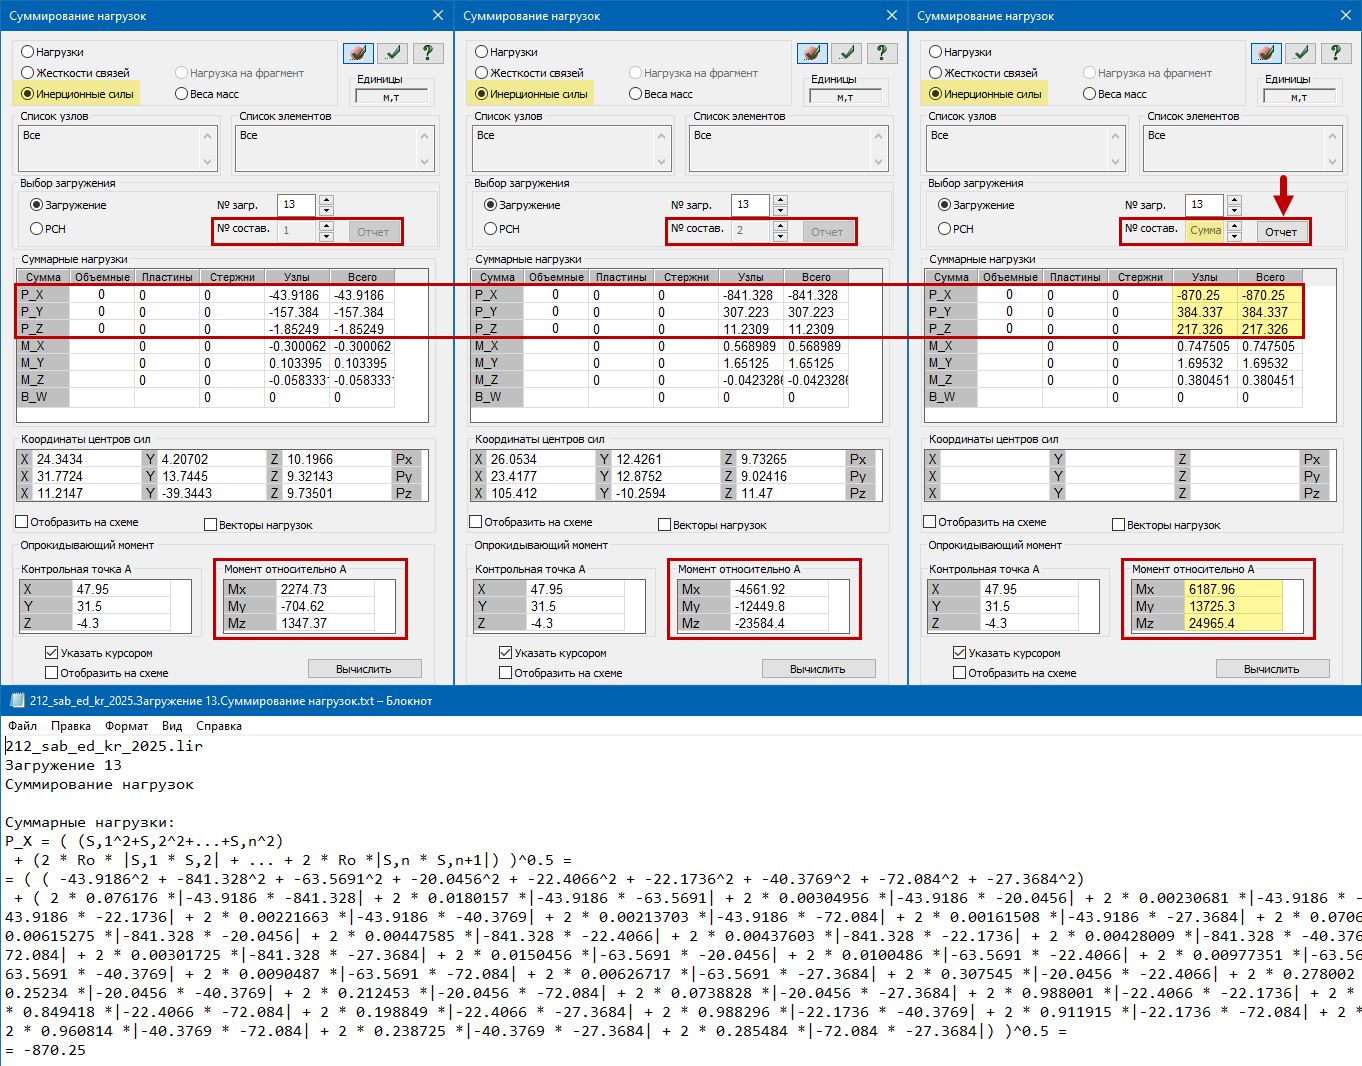Image resolution: width=1362 pixels, height=1066 pixels.
Task: Open help with question mark in right dialog
Action: point(1335,53)
